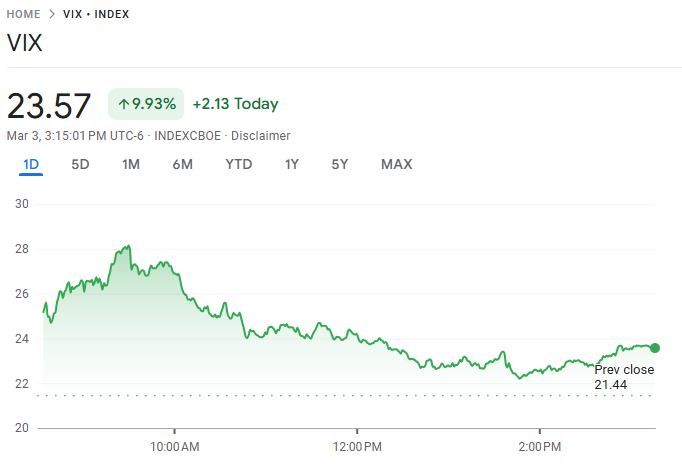Select the YTD chart tab

point(238,164)
